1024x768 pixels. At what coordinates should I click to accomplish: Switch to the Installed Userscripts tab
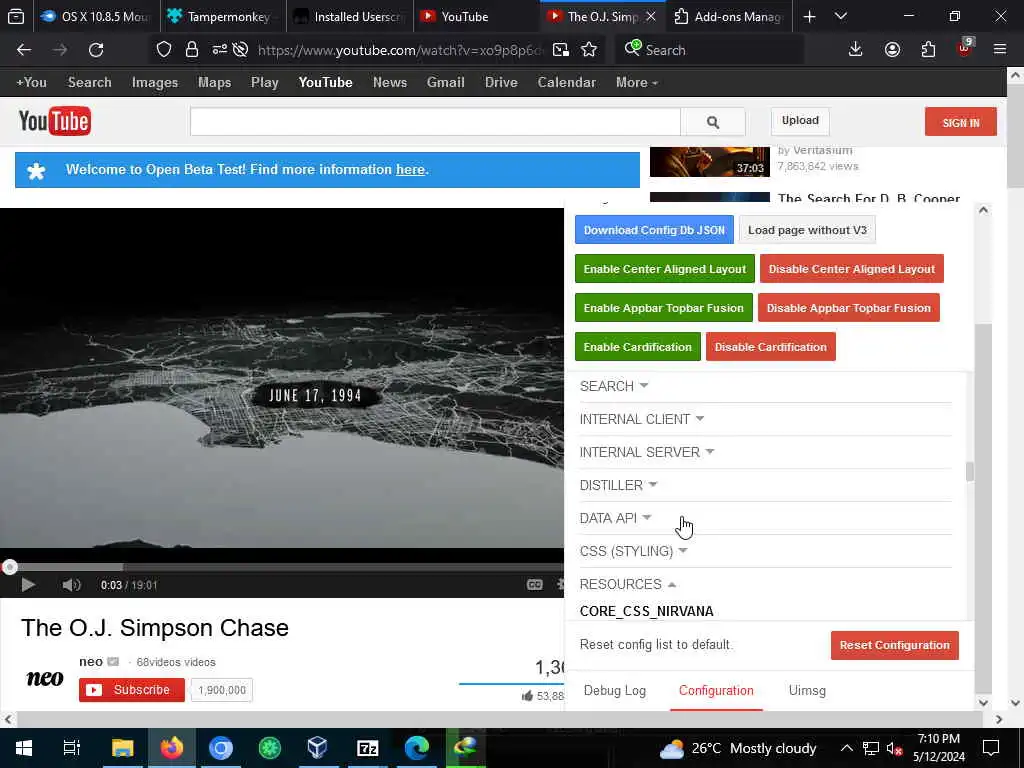click(x=351, y=17)
